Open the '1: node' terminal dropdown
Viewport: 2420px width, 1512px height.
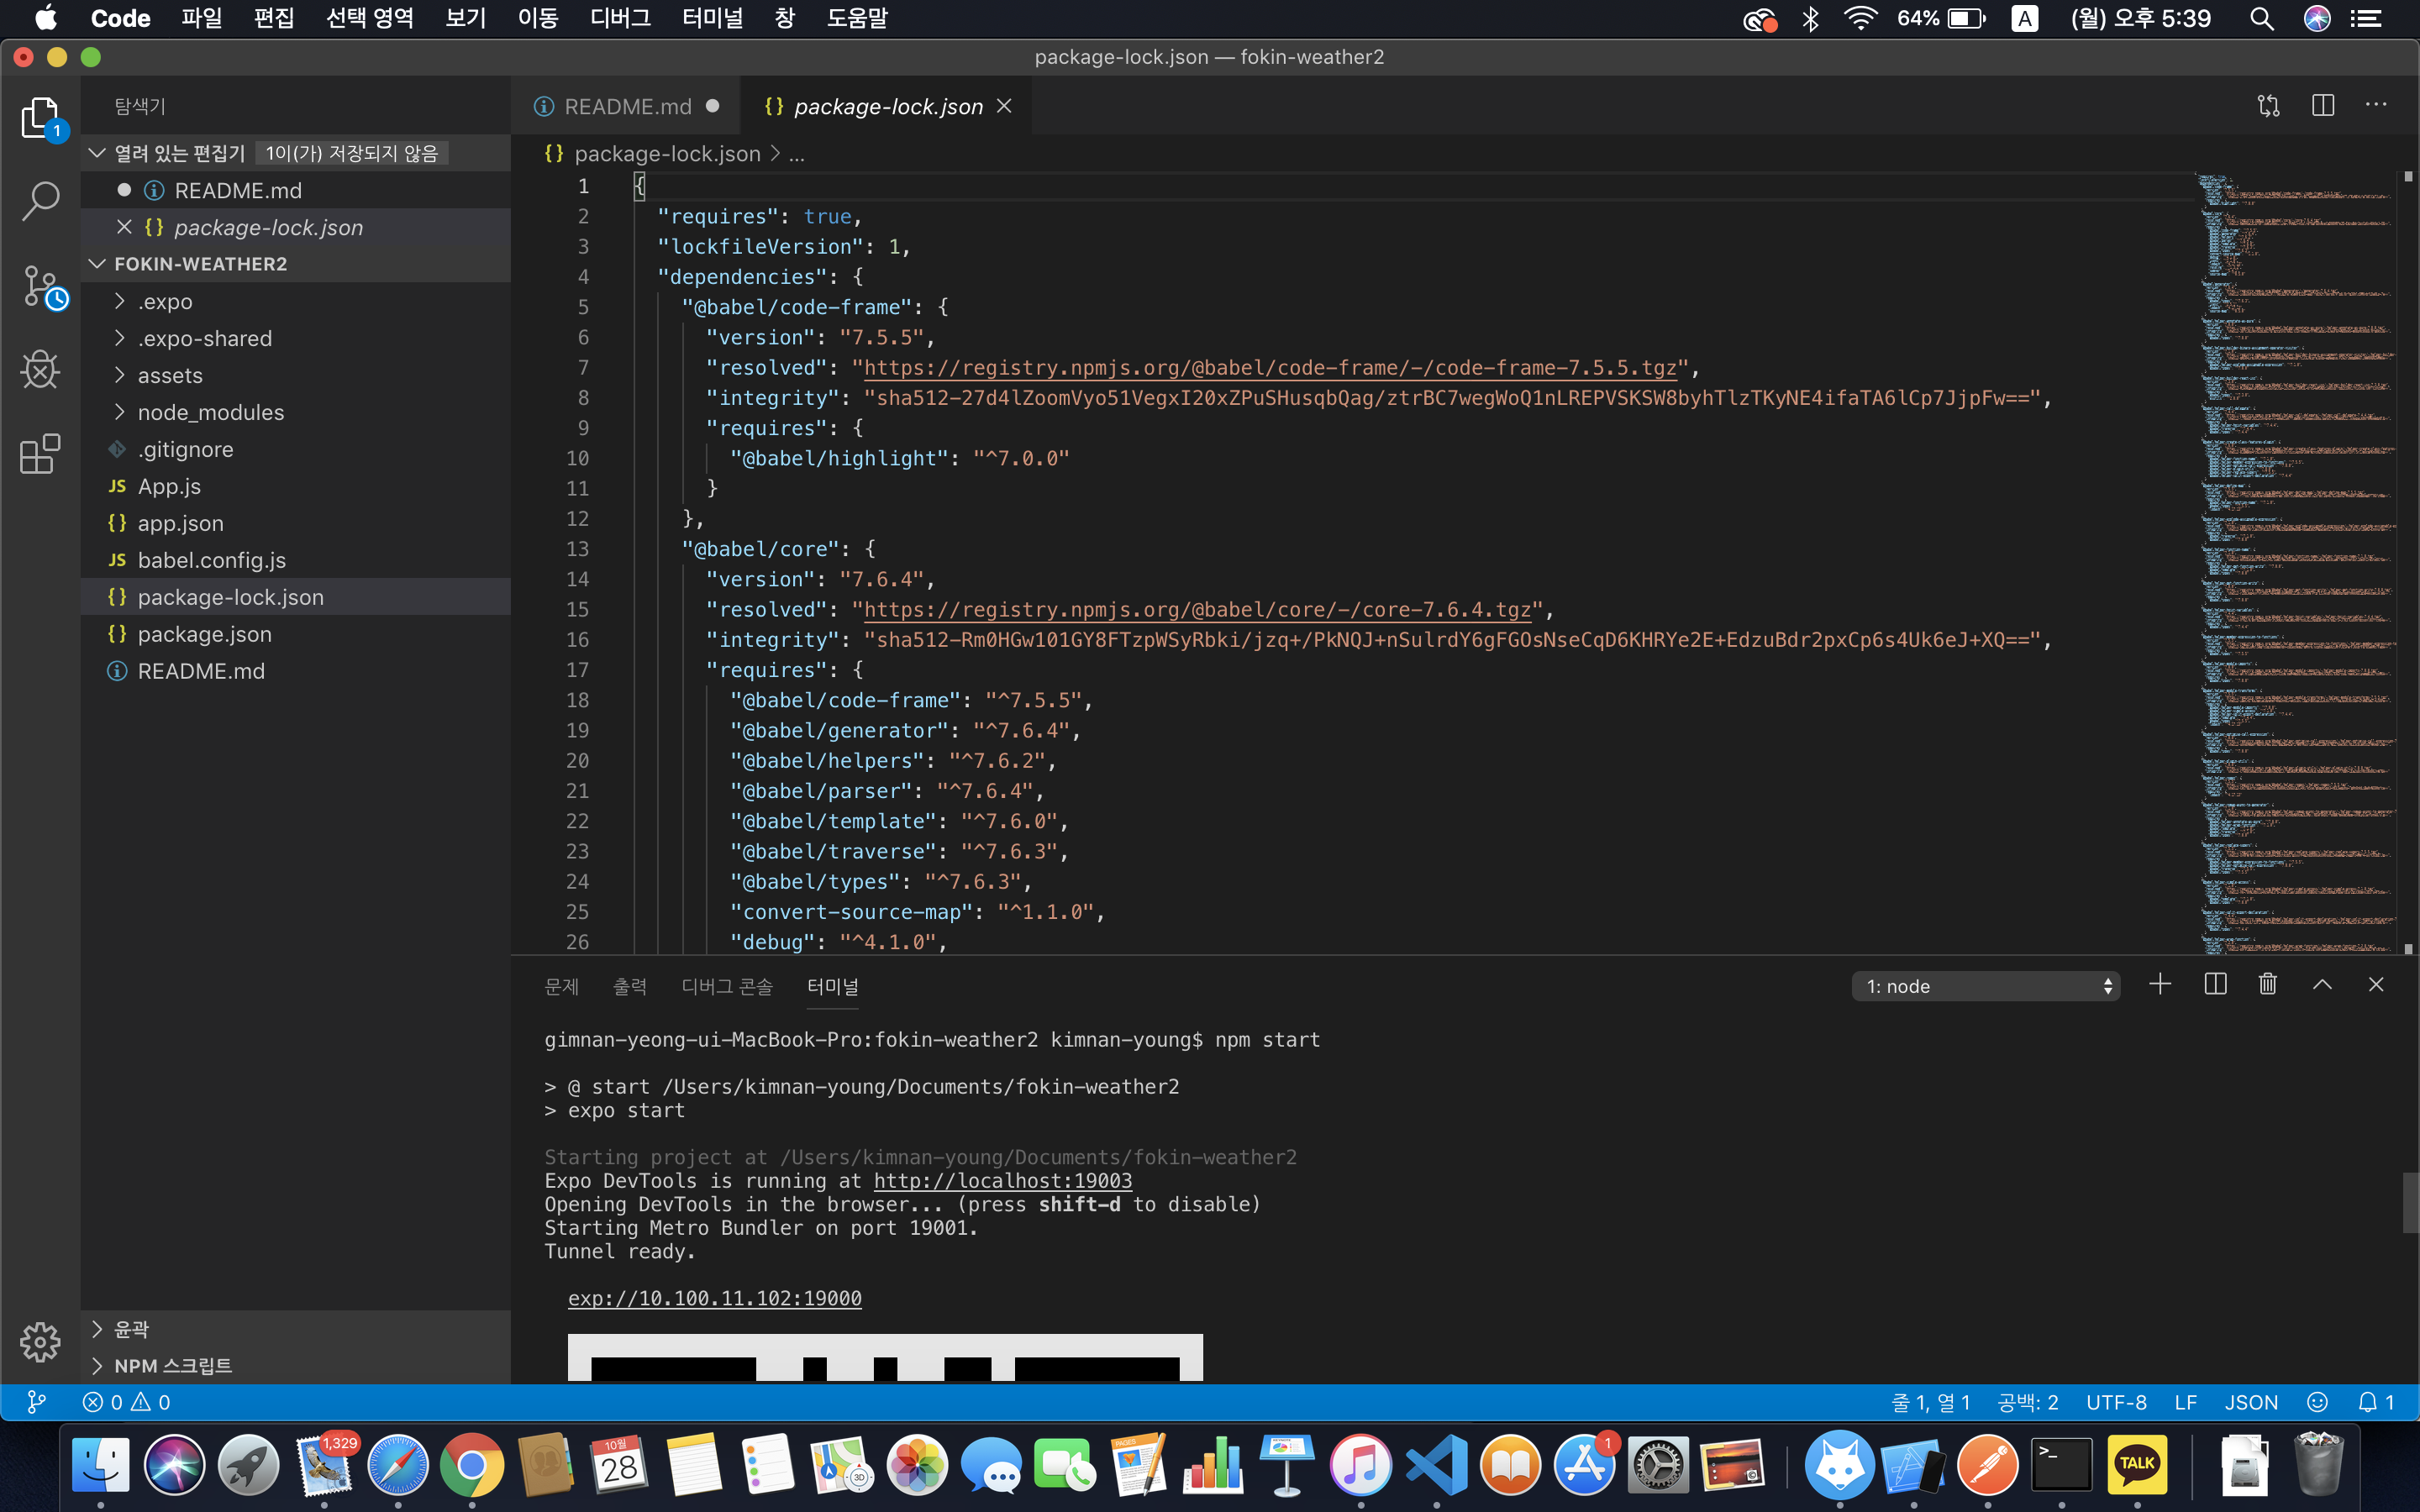click(1985, 986)
